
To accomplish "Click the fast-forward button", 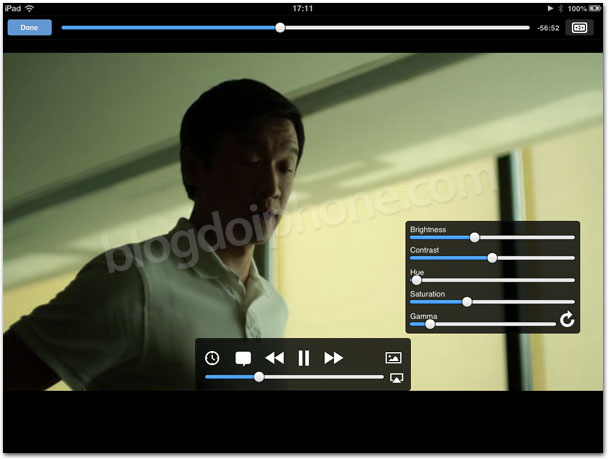I will [x=333, y=358].
